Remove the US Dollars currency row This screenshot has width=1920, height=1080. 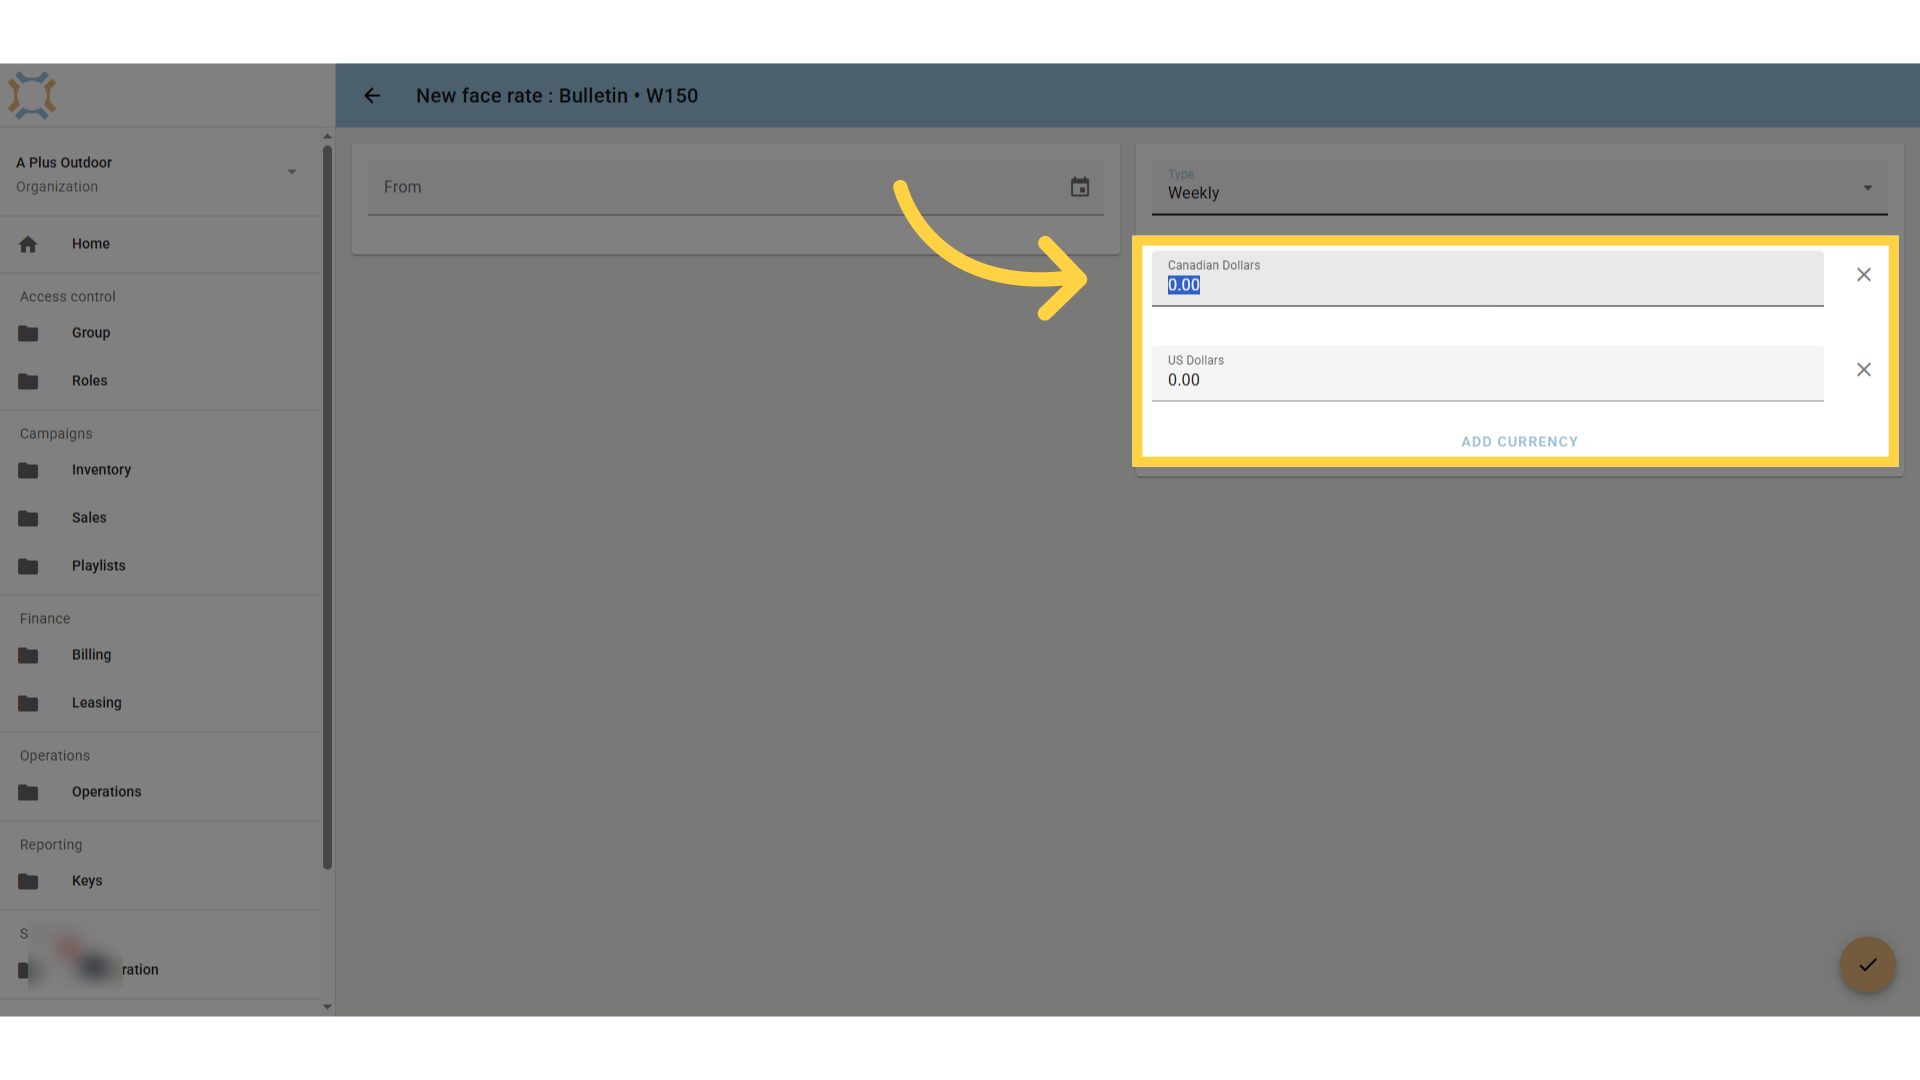coord(1864,370)
